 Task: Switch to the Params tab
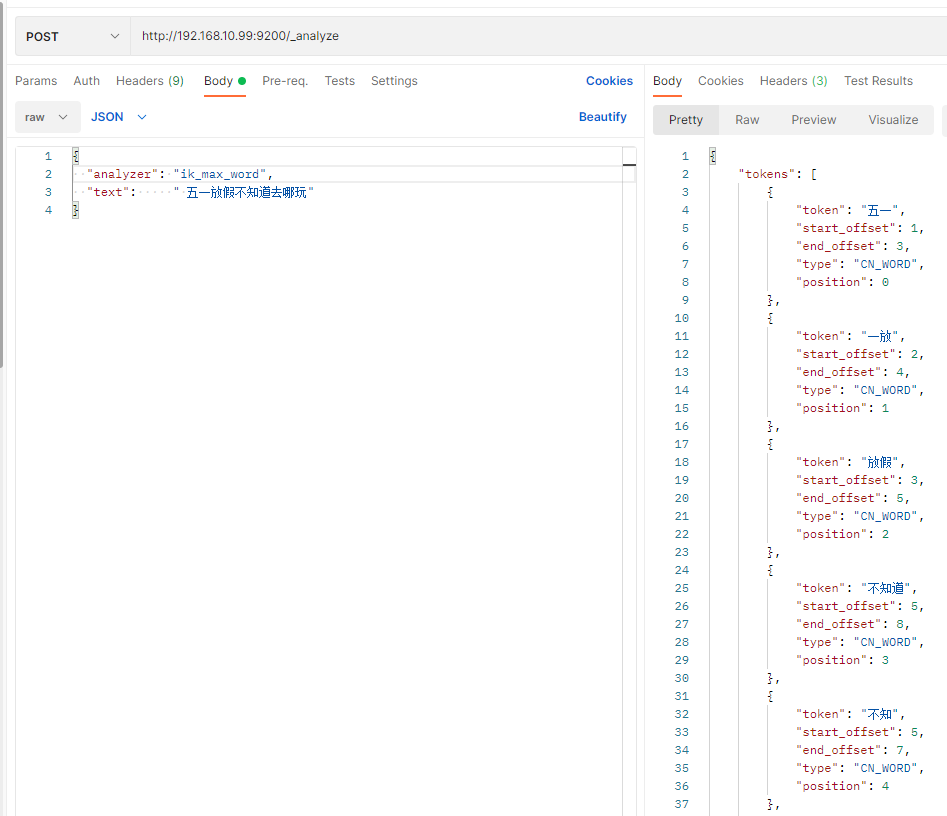click(36, 81)
